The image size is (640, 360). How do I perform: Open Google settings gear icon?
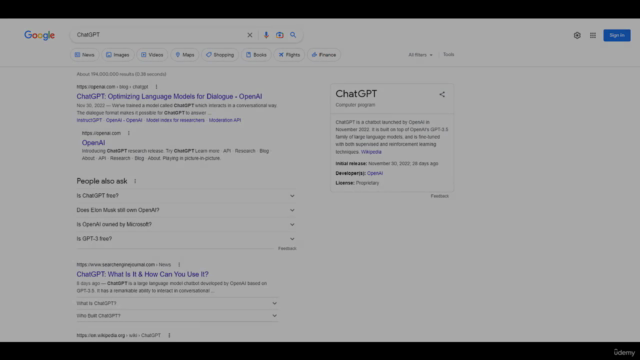point(577,36)
